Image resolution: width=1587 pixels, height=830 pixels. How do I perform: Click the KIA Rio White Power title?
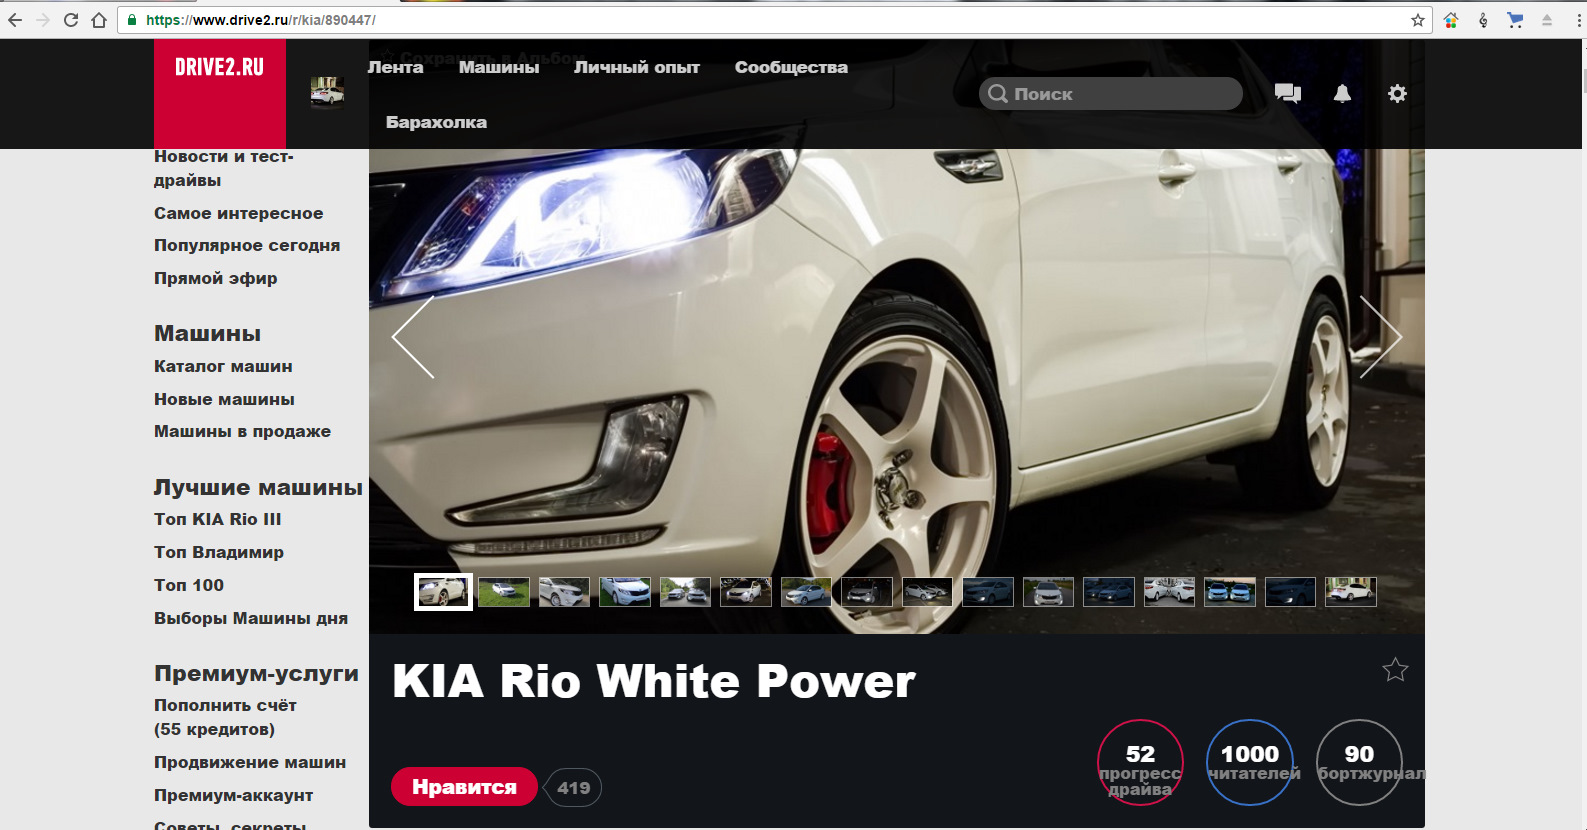click(654, 681)
